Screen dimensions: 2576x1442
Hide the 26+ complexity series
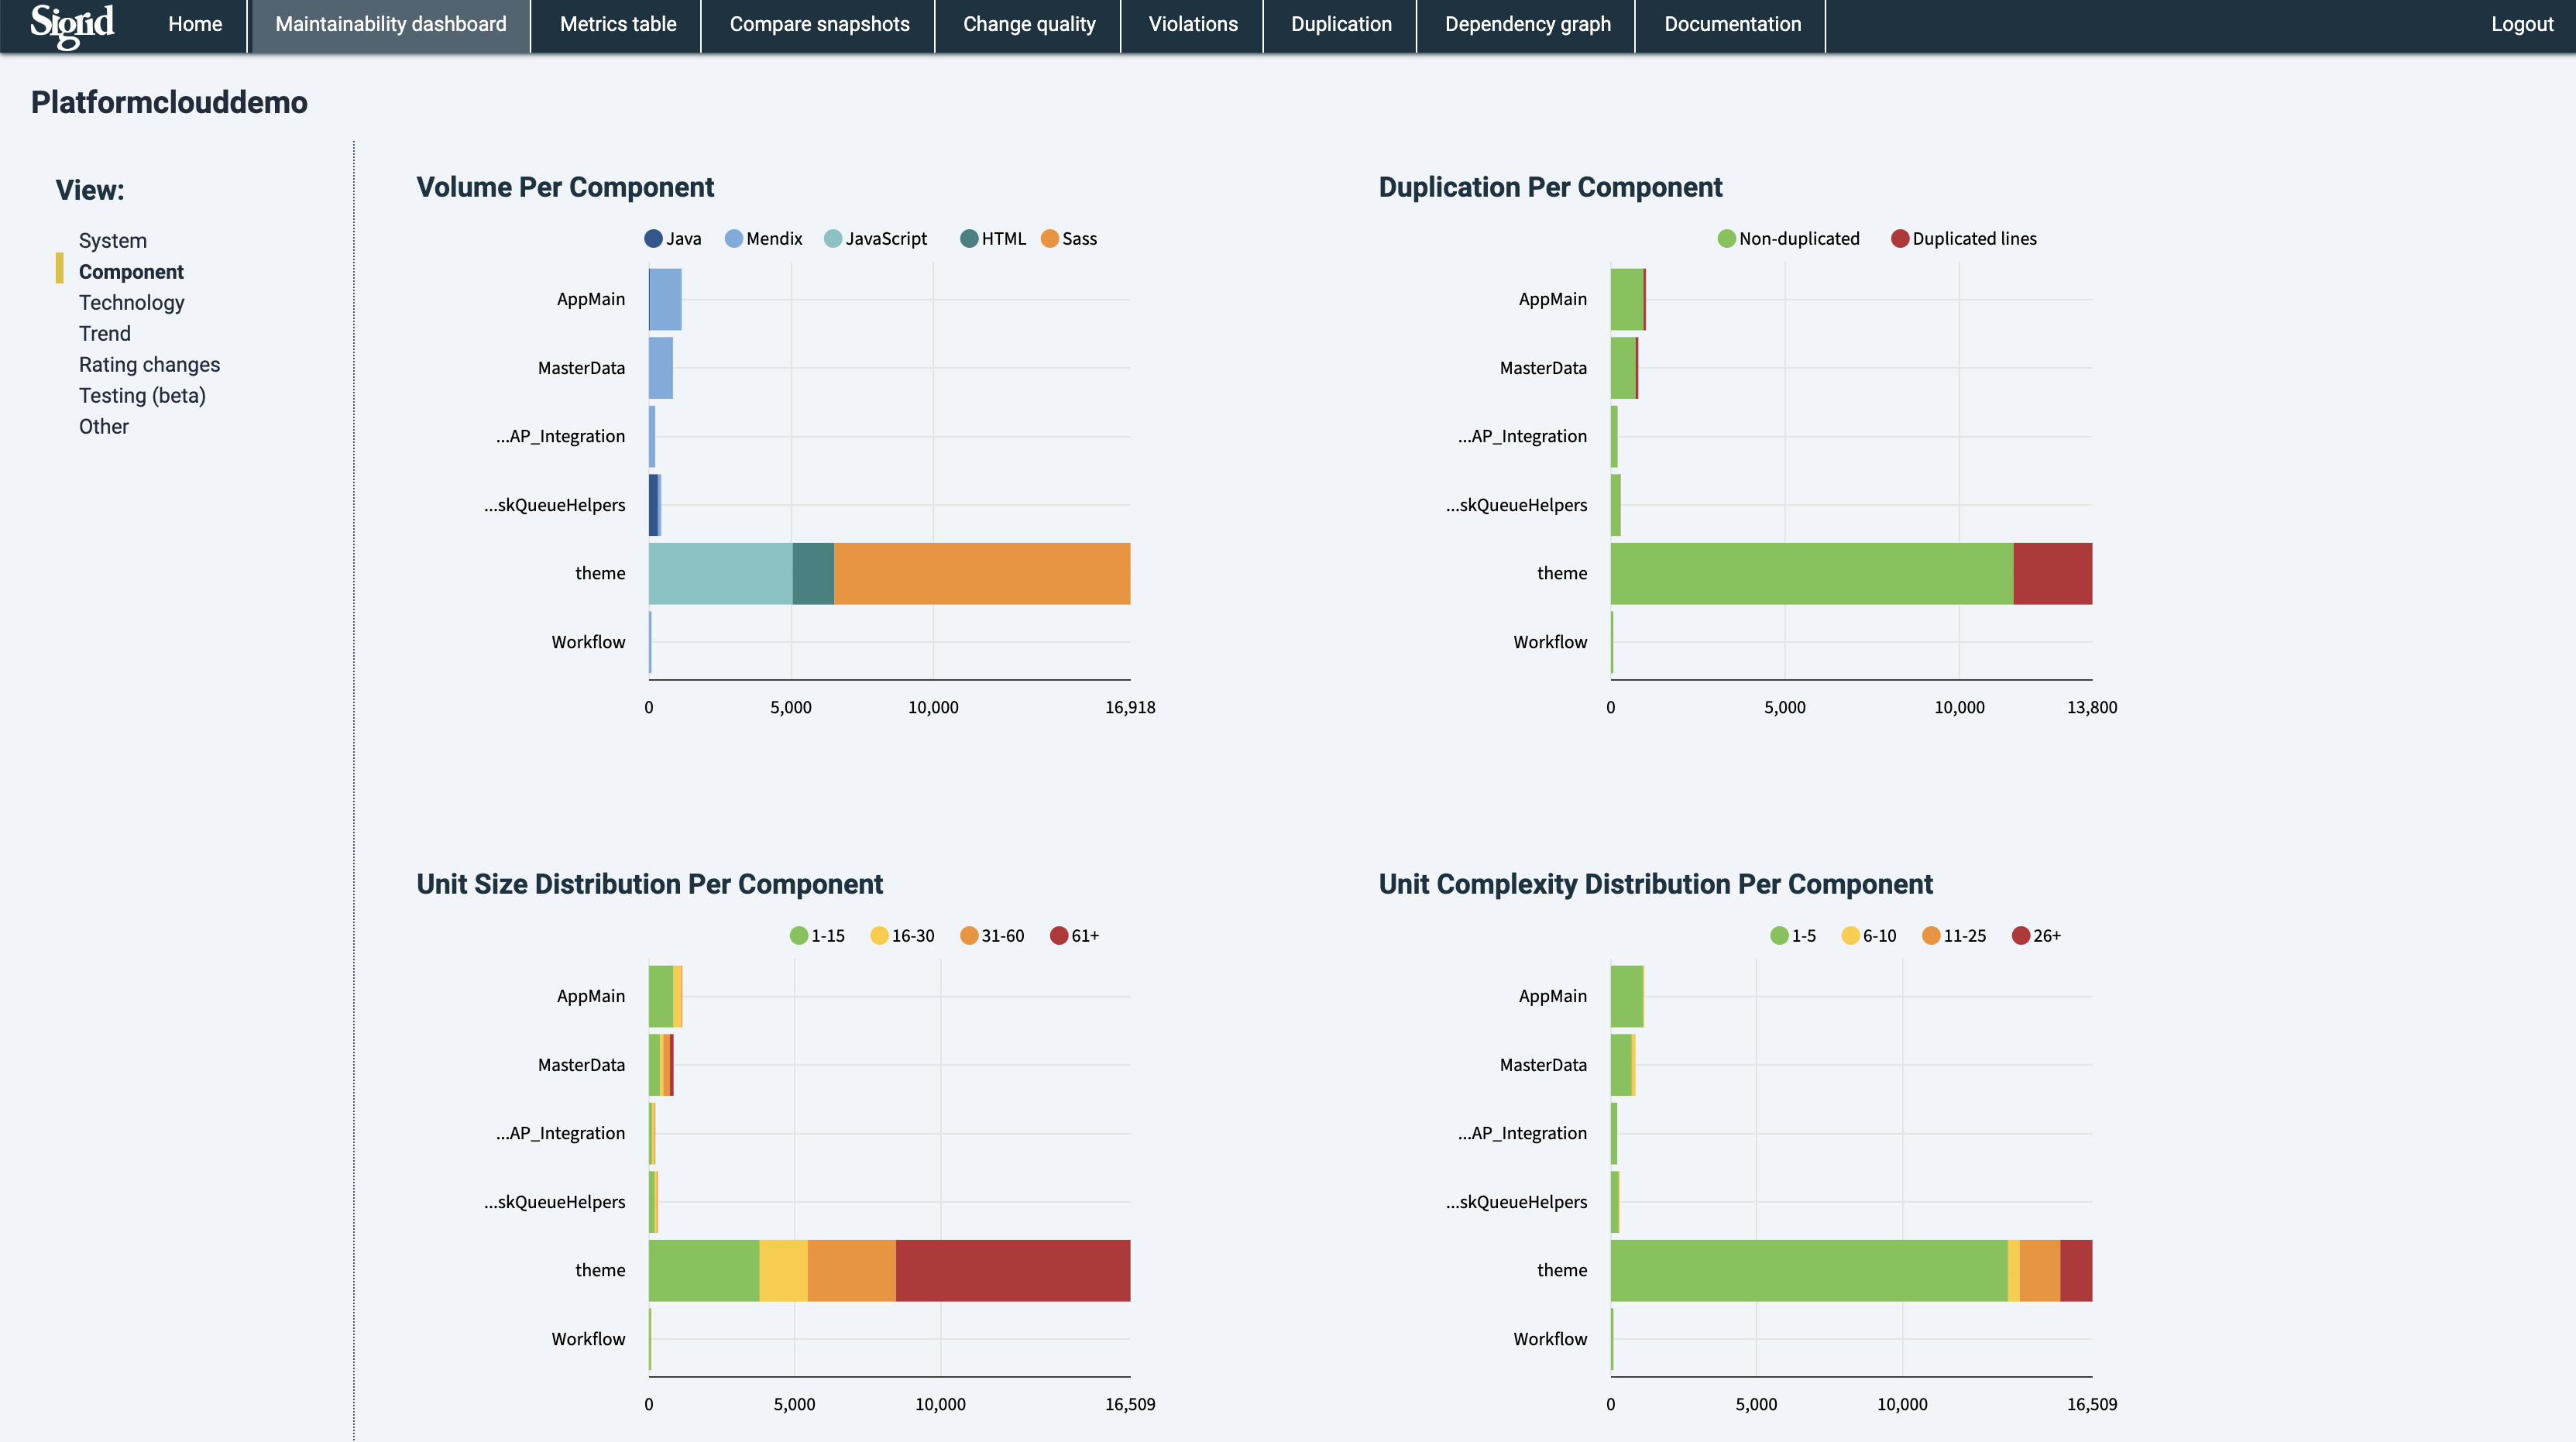click(x=2020, y=936)
